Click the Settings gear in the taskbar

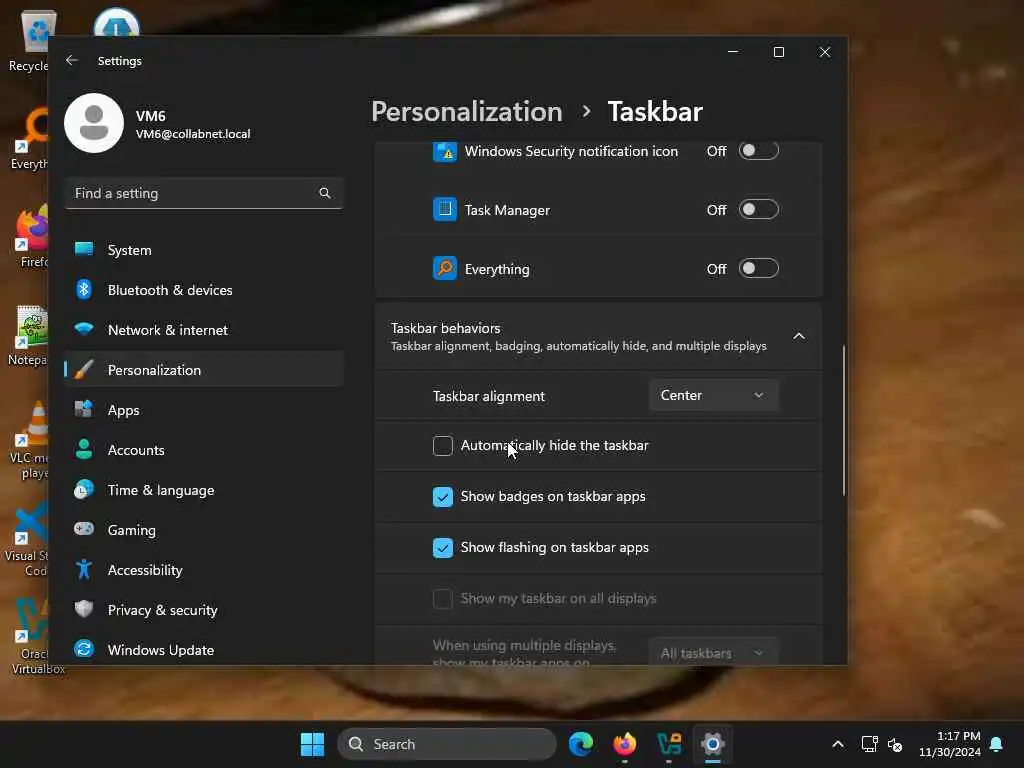tap(712, 744)
